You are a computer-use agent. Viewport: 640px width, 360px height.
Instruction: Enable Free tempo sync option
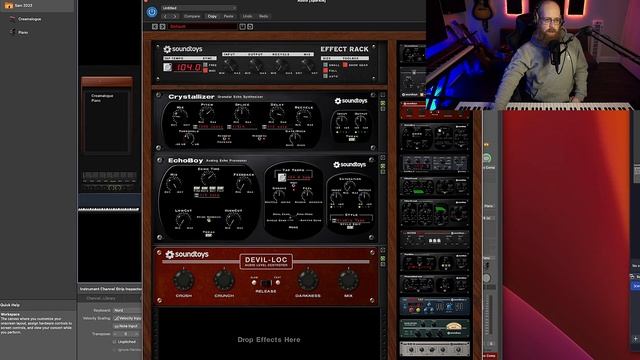pos(206,65)
